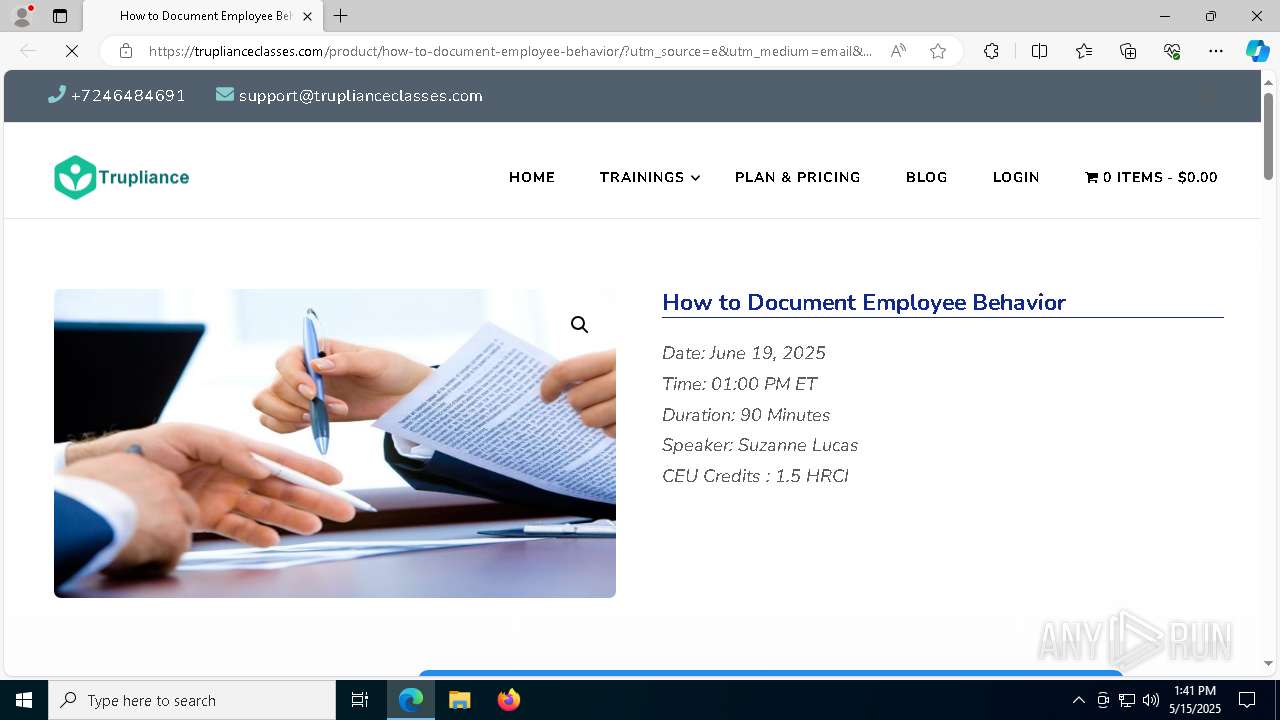The height and width of the screenshot is (720, 1280).
Task: Select Speaker: Suzanne Lucas text
Action: point(760,445)
